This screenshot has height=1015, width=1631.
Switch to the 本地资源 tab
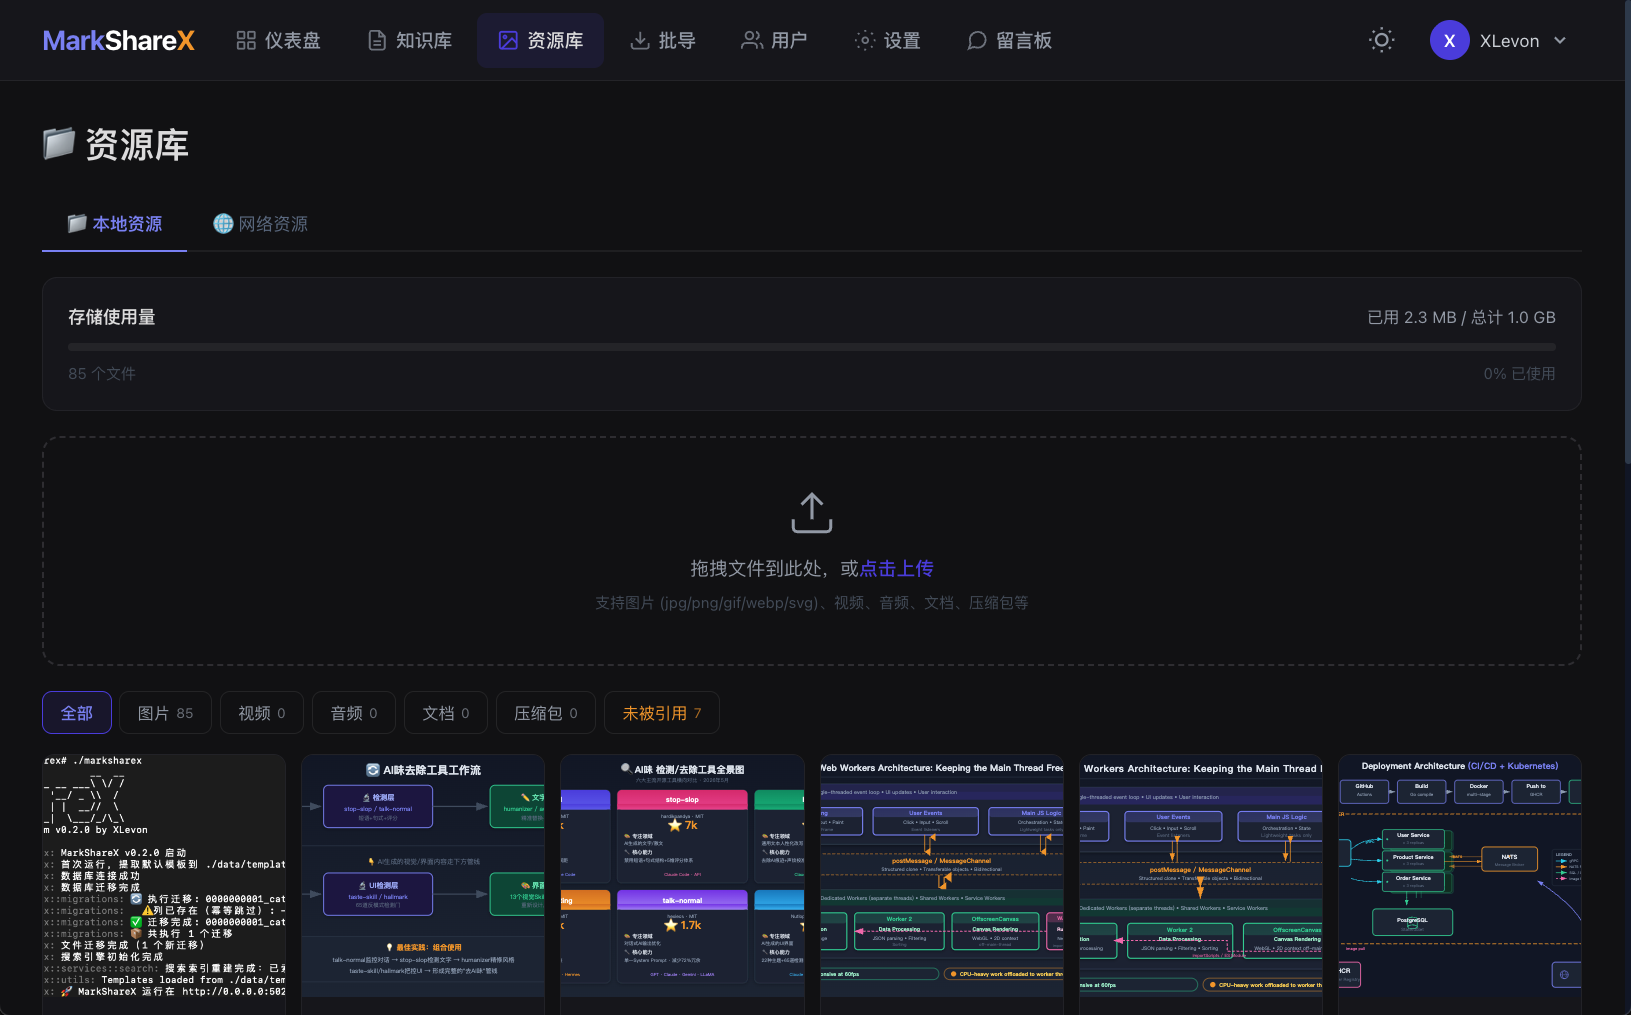click(x=114, y=224)
